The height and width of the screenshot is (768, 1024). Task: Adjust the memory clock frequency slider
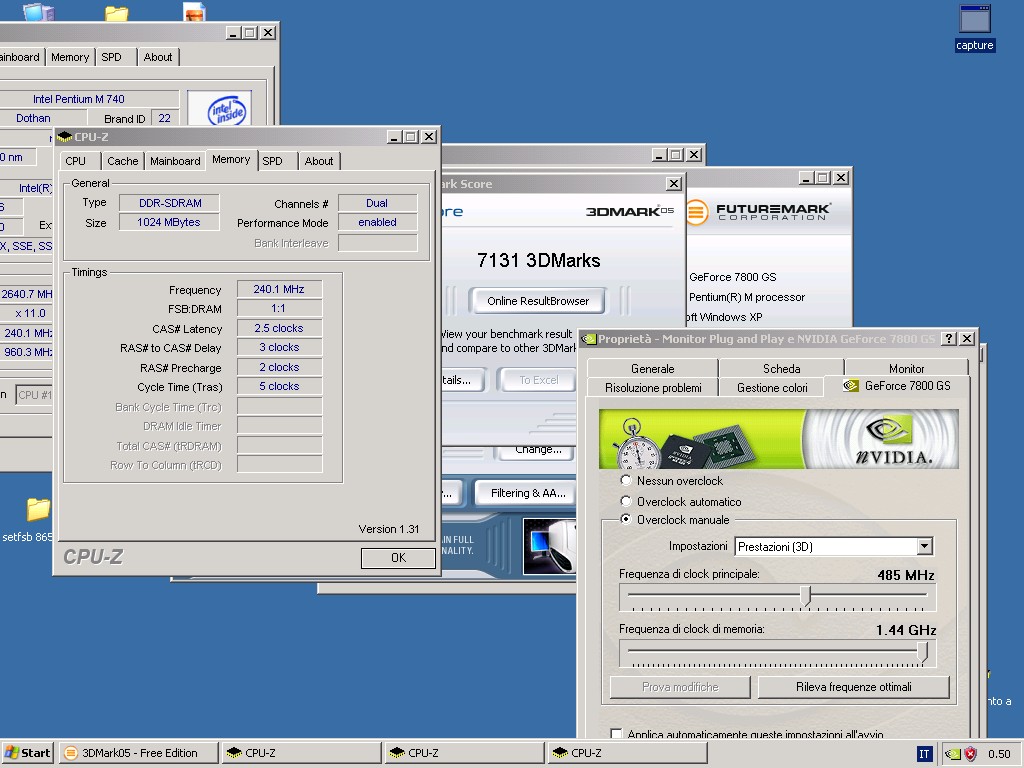tap(923, 652)
